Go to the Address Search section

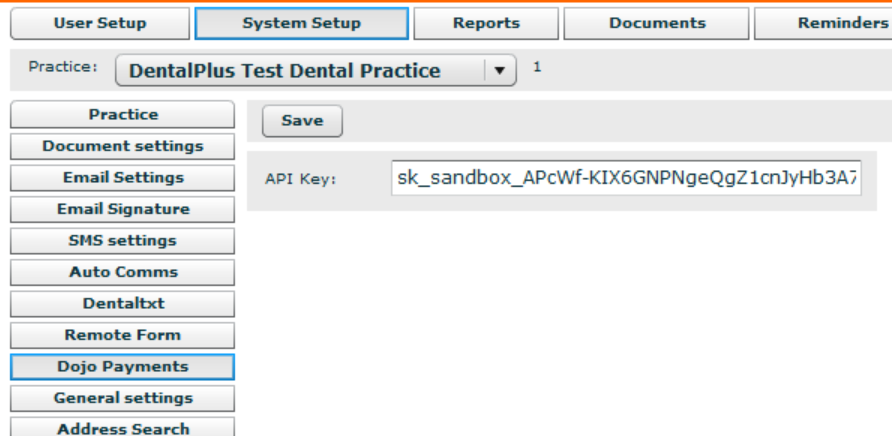[123, 428]
